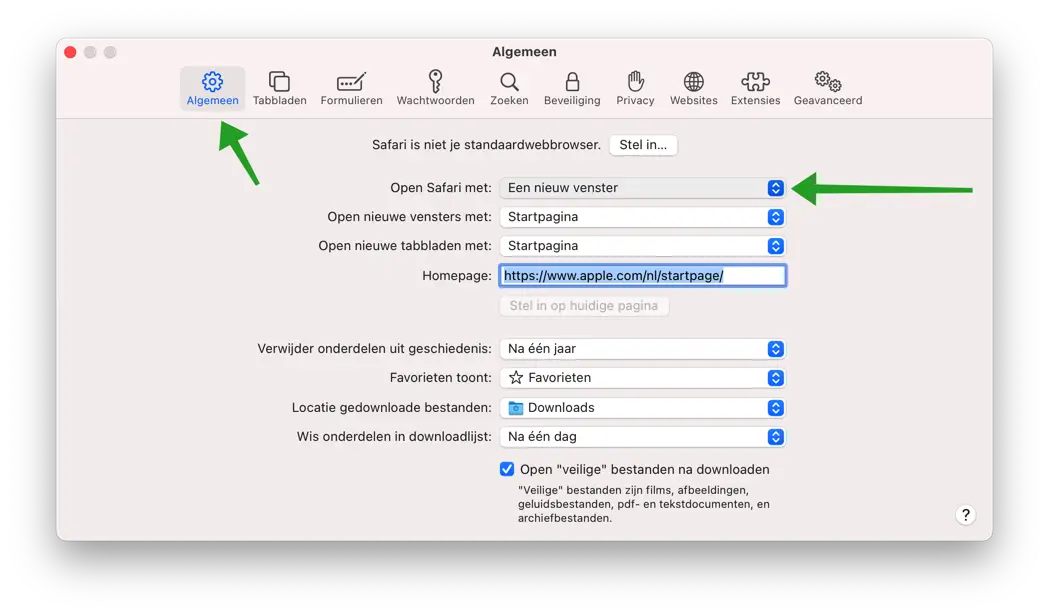
Task: Expand Open nieuwe vensters met dropdown
Action: tap(642, 217)
